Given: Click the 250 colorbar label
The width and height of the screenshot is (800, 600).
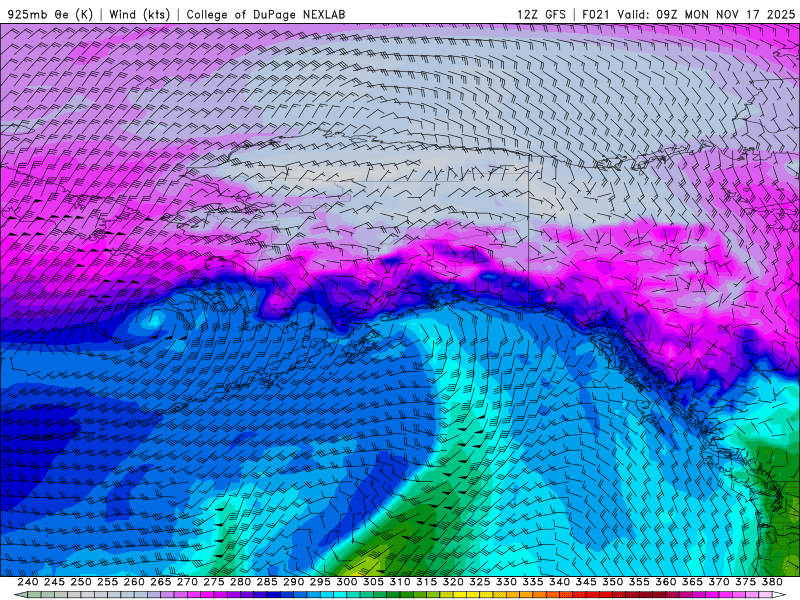Looking at the screenshot, I should [x=81, y=582].
